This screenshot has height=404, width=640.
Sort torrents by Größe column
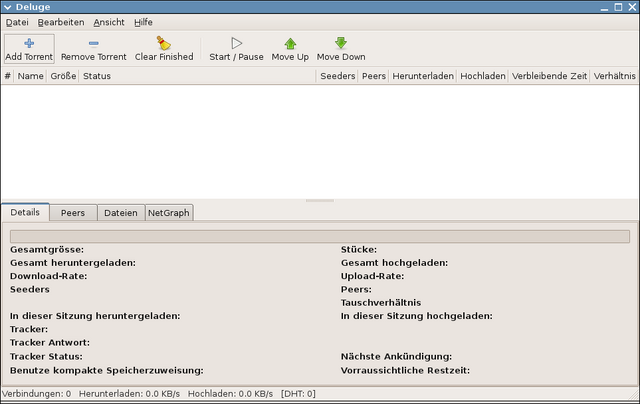point(63,76)
